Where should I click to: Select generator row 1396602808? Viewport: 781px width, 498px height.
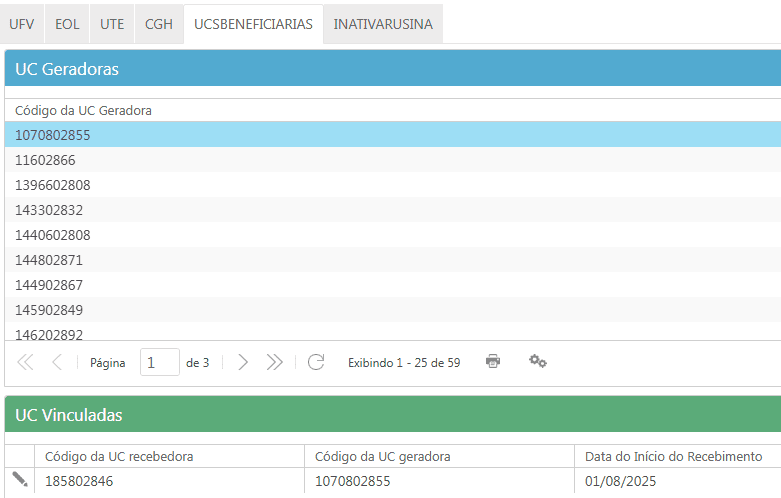click(x=52, y=185)
